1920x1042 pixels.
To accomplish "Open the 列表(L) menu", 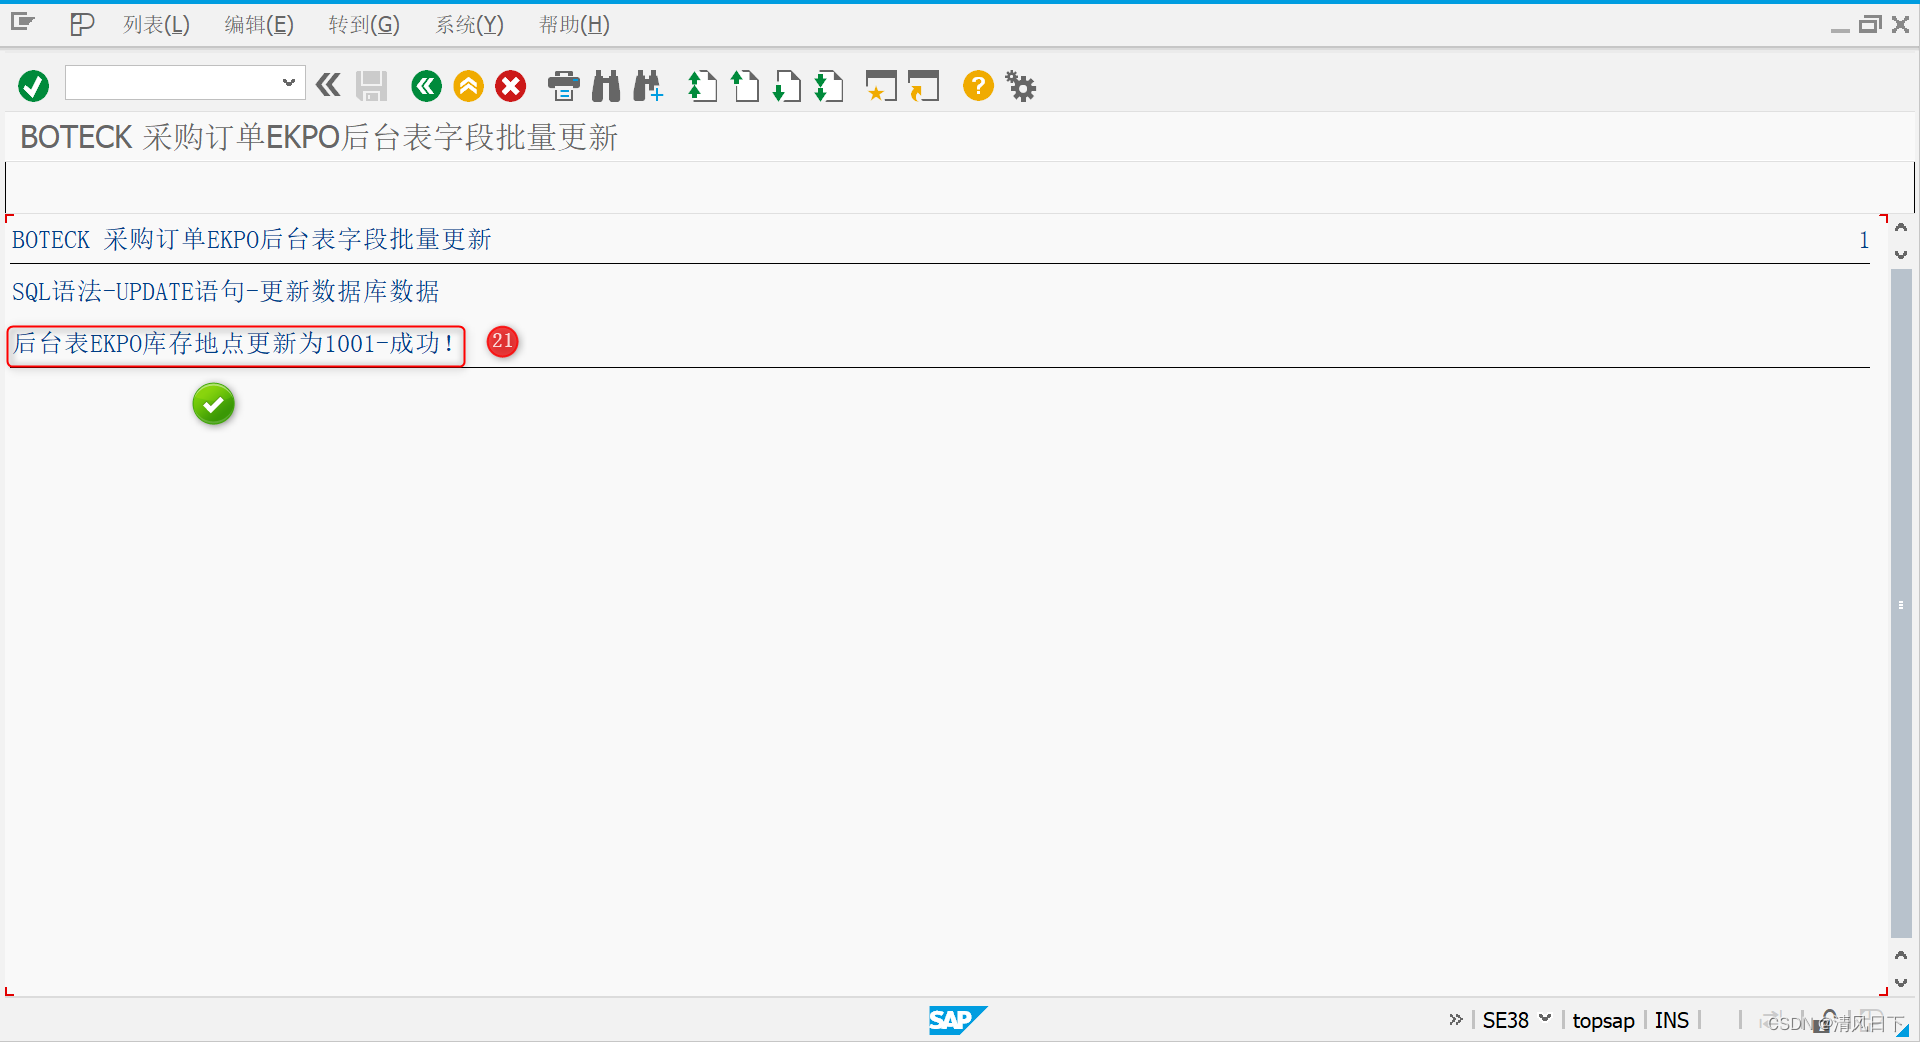I will tap(155, 24).
